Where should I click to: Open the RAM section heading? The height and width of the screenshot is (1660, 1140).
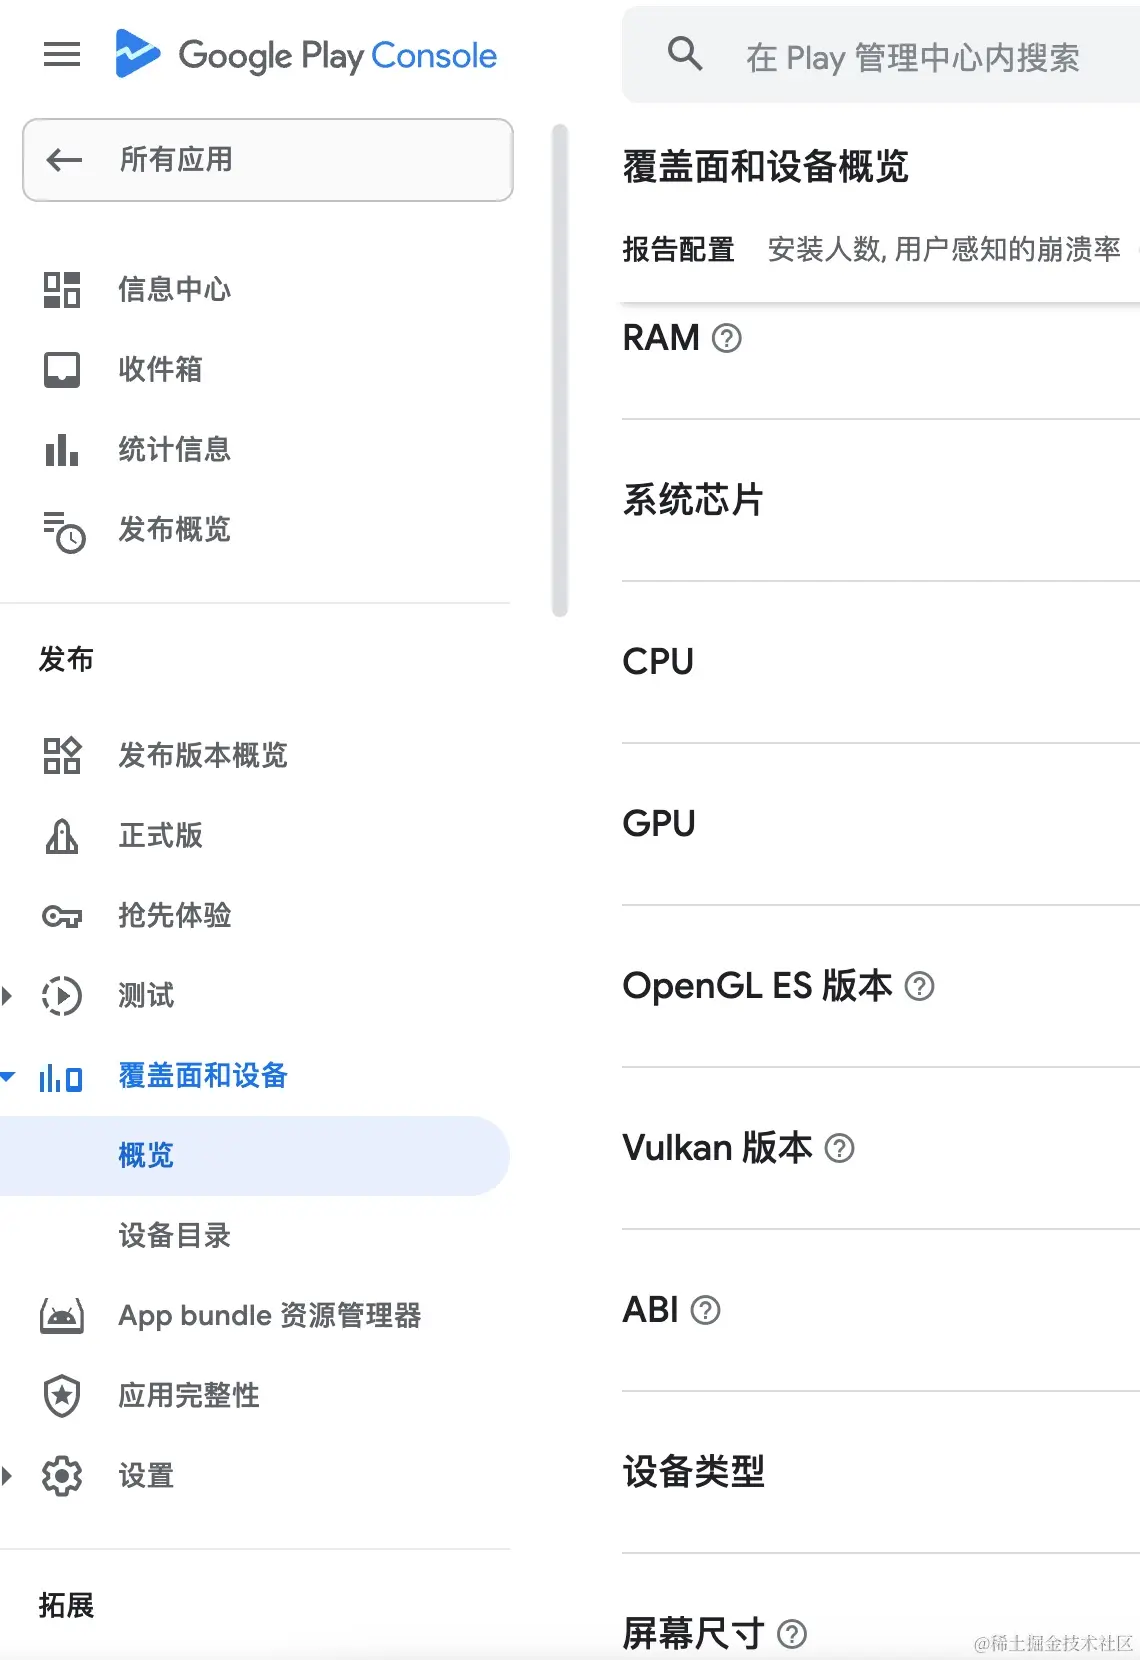coord(661,339)
